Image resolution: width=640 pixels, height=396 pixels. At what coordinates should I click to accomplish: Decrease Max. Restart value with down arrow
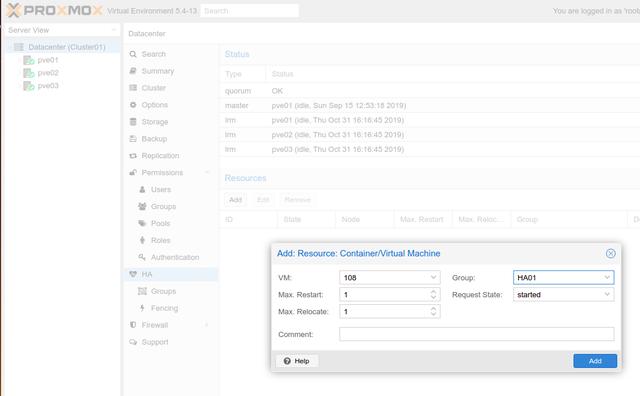pyautogui.click(x=433, y=297)
